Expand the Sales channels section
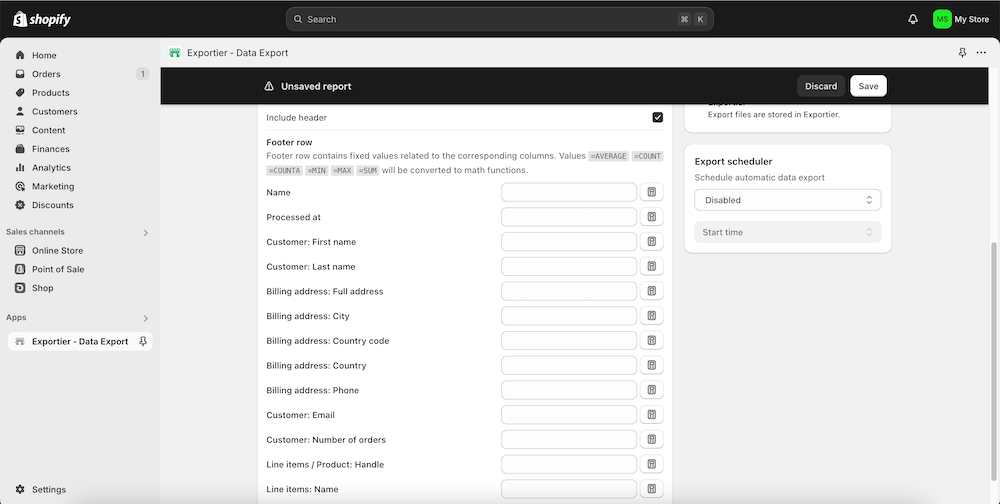This screenshot has width=1000, height=504. click(145, 232)
